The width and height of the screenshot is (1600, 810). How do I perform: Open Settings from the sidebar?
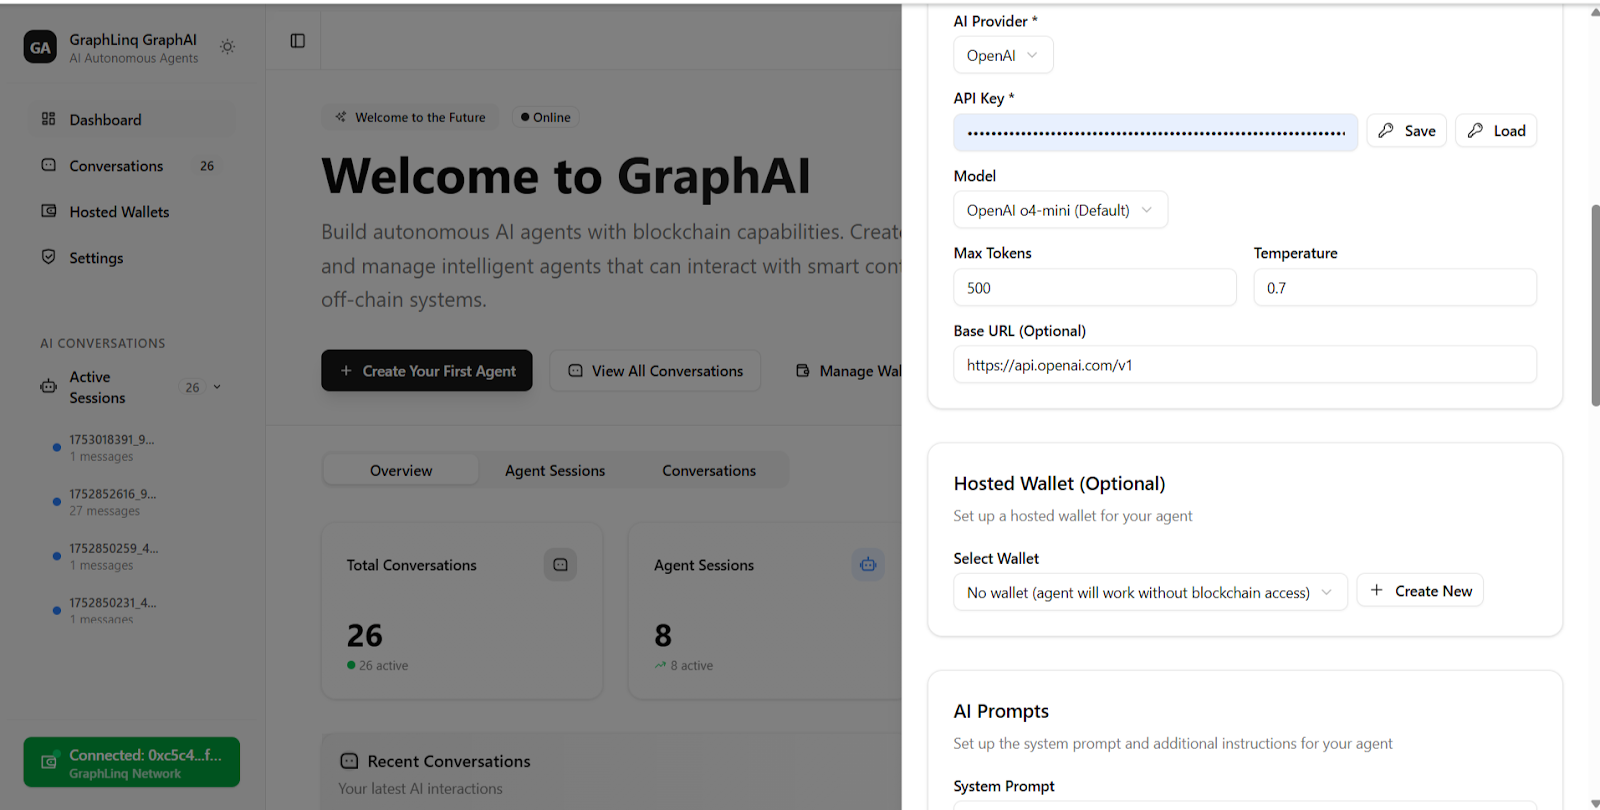pos(132,258)
